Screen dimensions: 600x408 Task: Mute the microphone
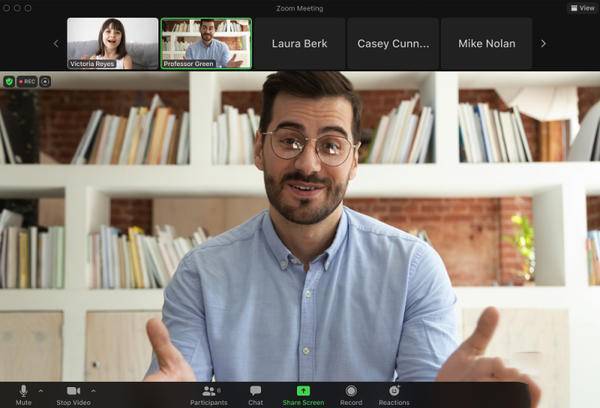coord(23,391)
